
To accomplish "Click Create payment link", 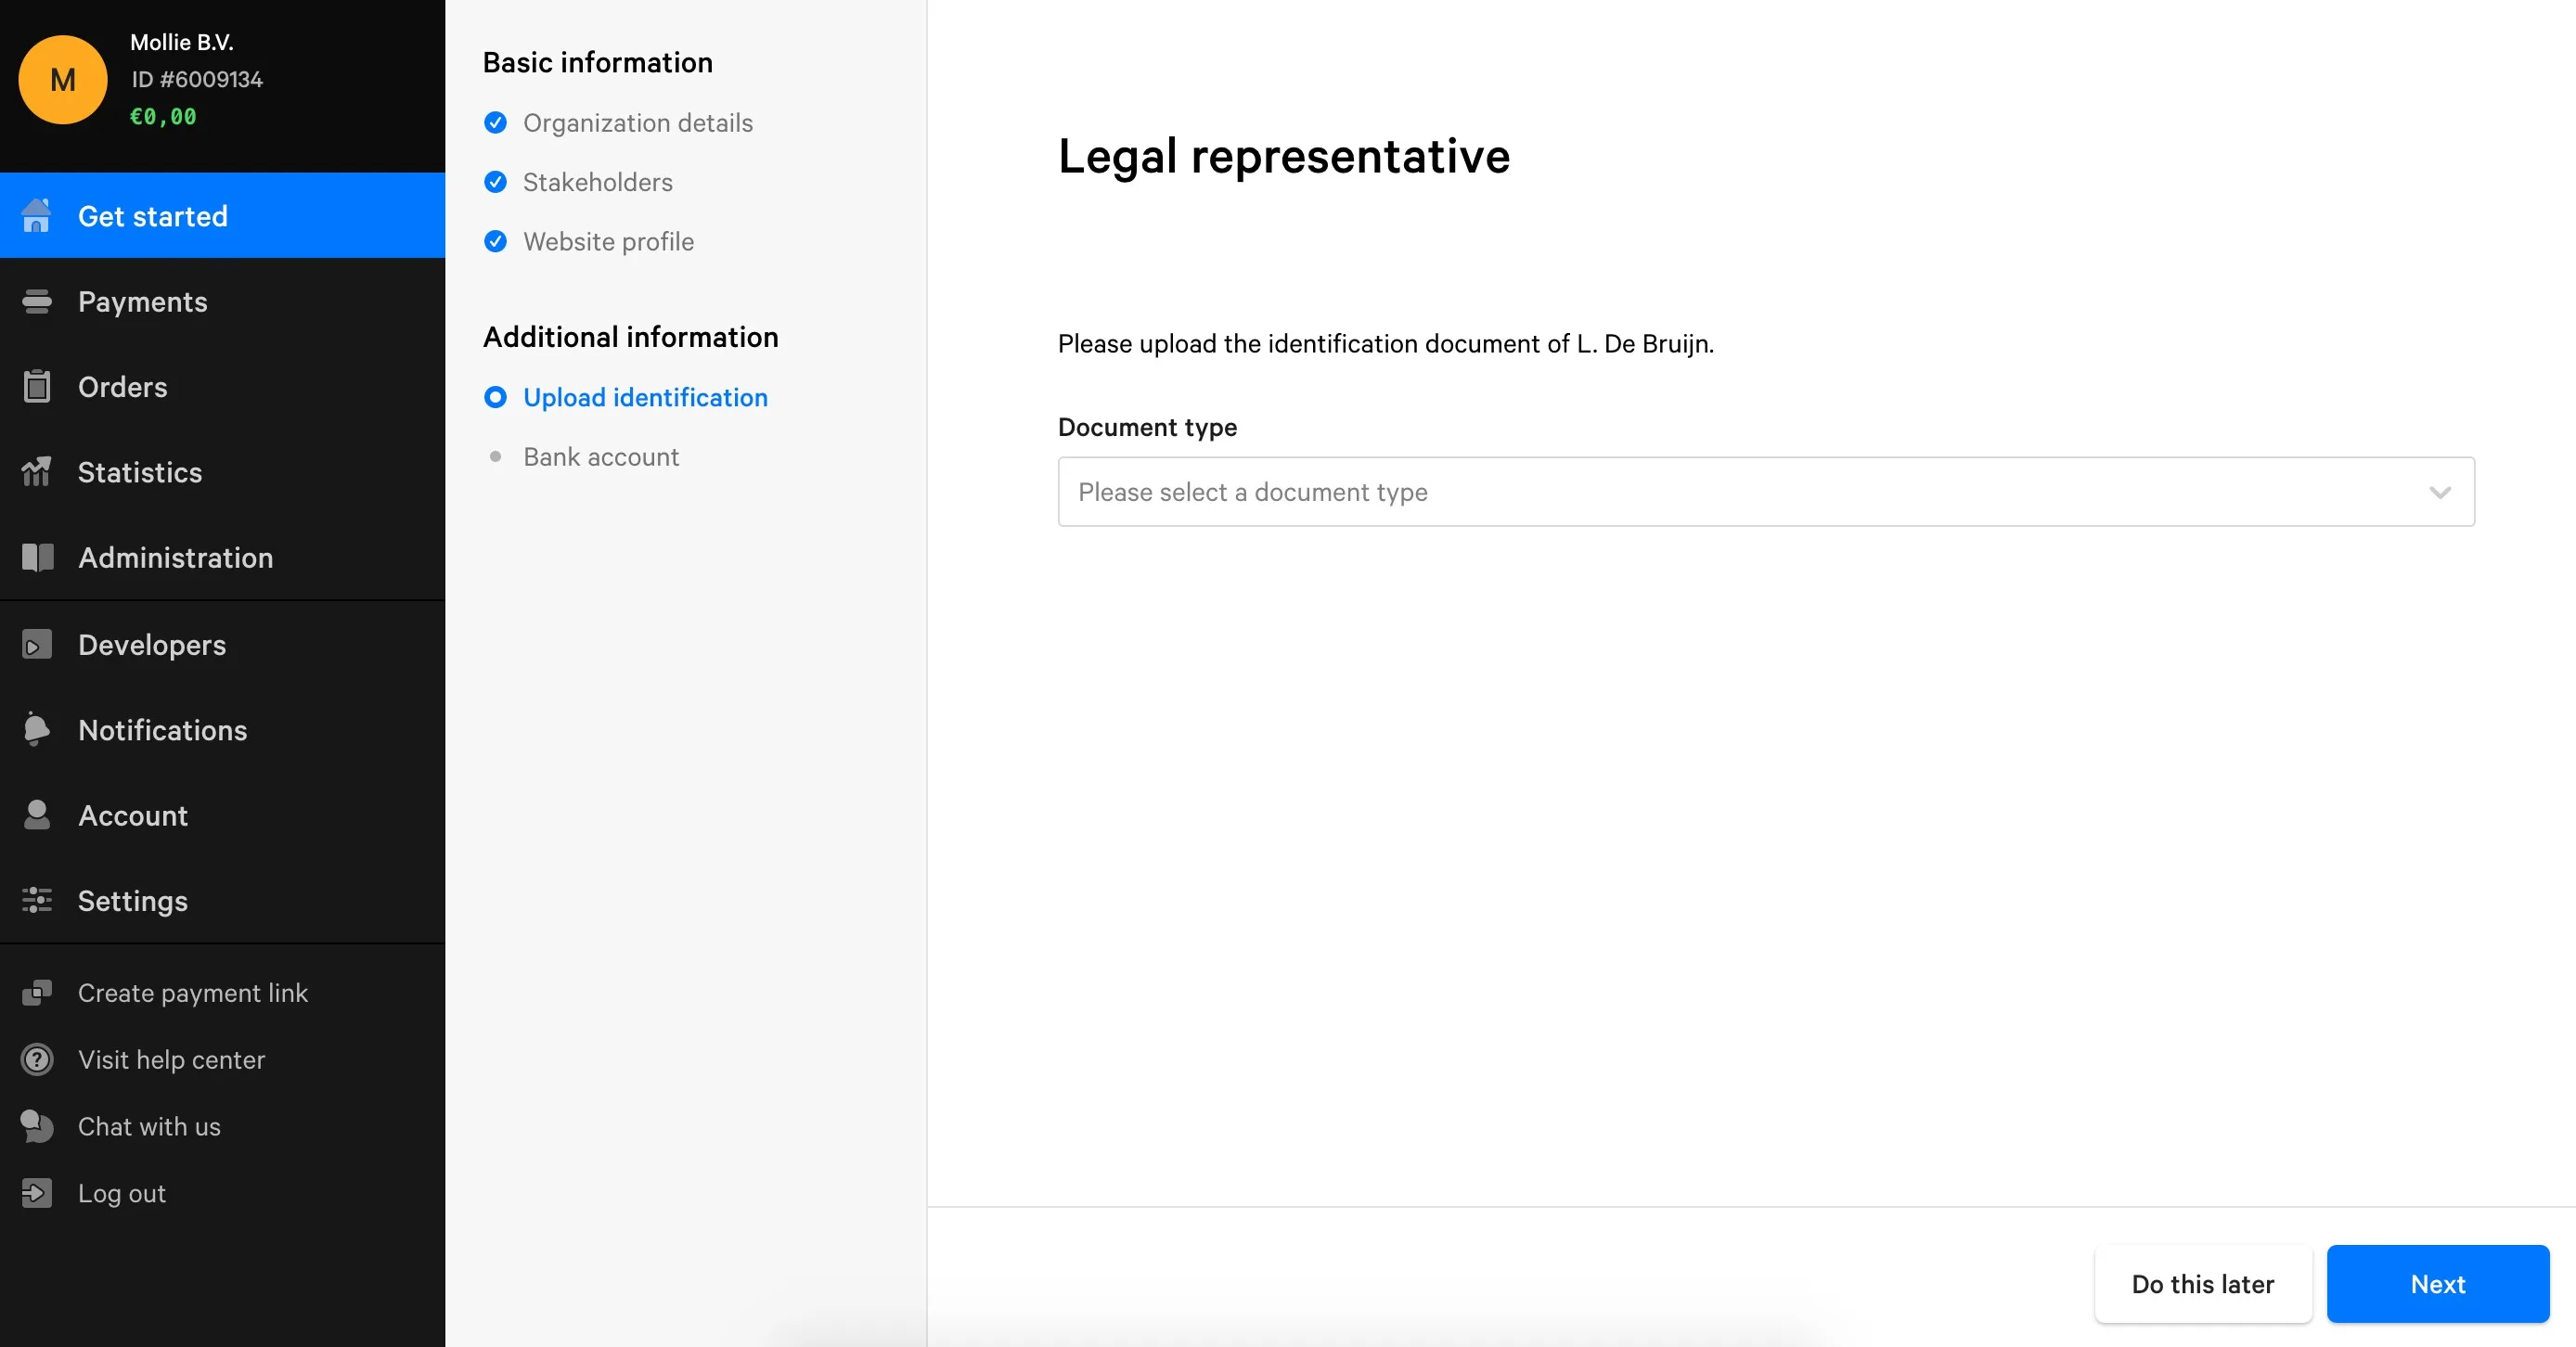I will [x=193, y=992].
